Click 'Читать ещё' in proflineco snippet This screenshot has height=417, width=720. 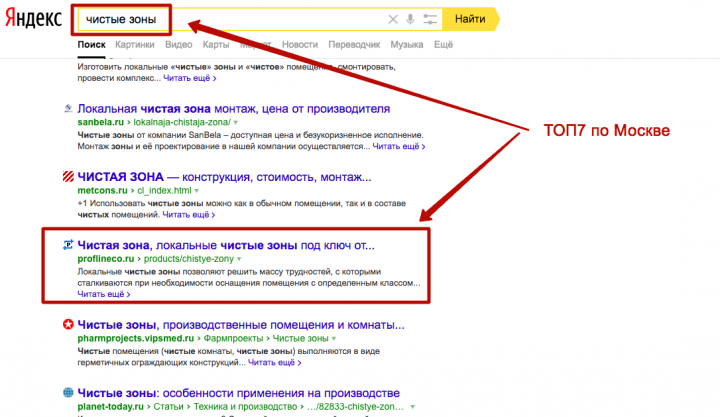coord(104,294)
